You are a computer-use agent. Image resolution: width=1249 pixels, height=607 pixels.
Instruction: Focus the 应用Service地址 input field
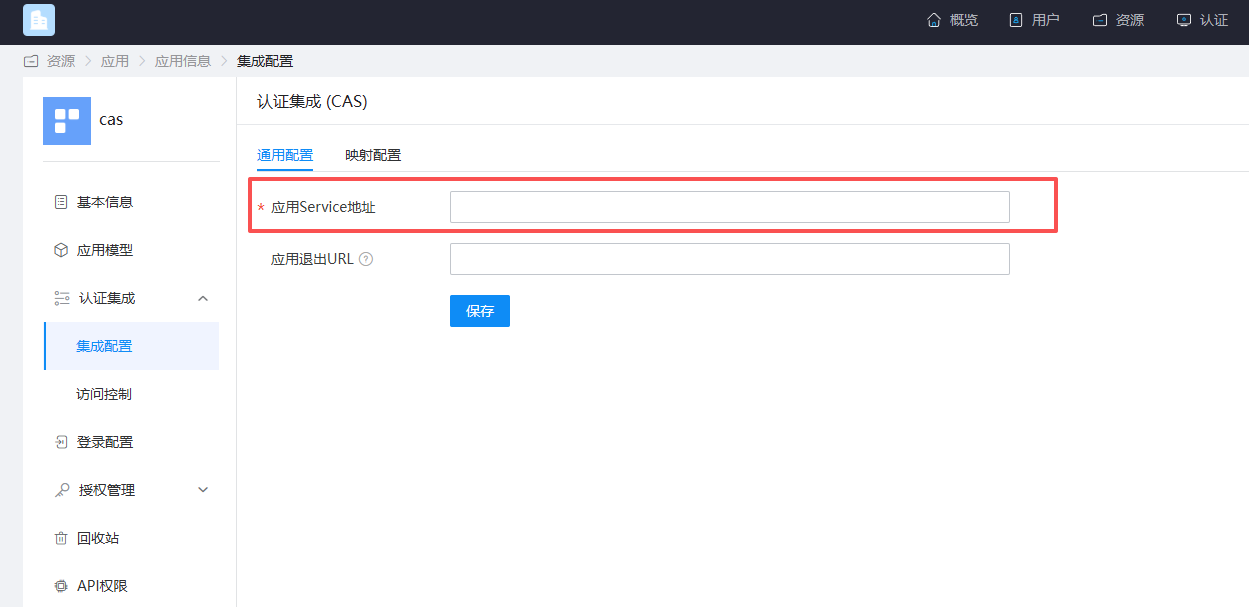pyautogui.click(x=730, y=207)
